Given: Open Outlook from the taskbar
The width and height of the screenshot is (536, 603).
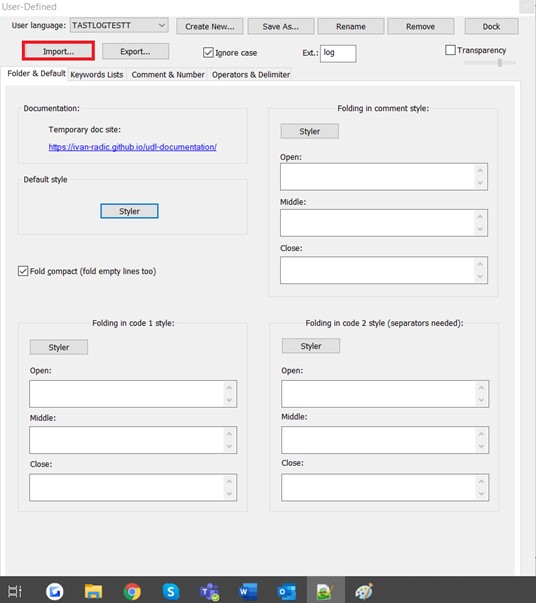Looking at the screenshot, I should pos(287,591).
